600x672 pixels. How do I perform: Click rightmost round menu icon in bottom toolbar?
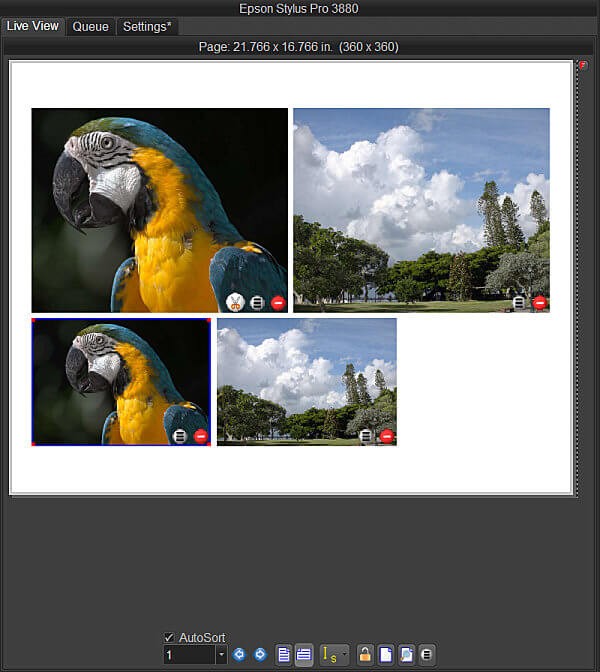coord(426,654)
